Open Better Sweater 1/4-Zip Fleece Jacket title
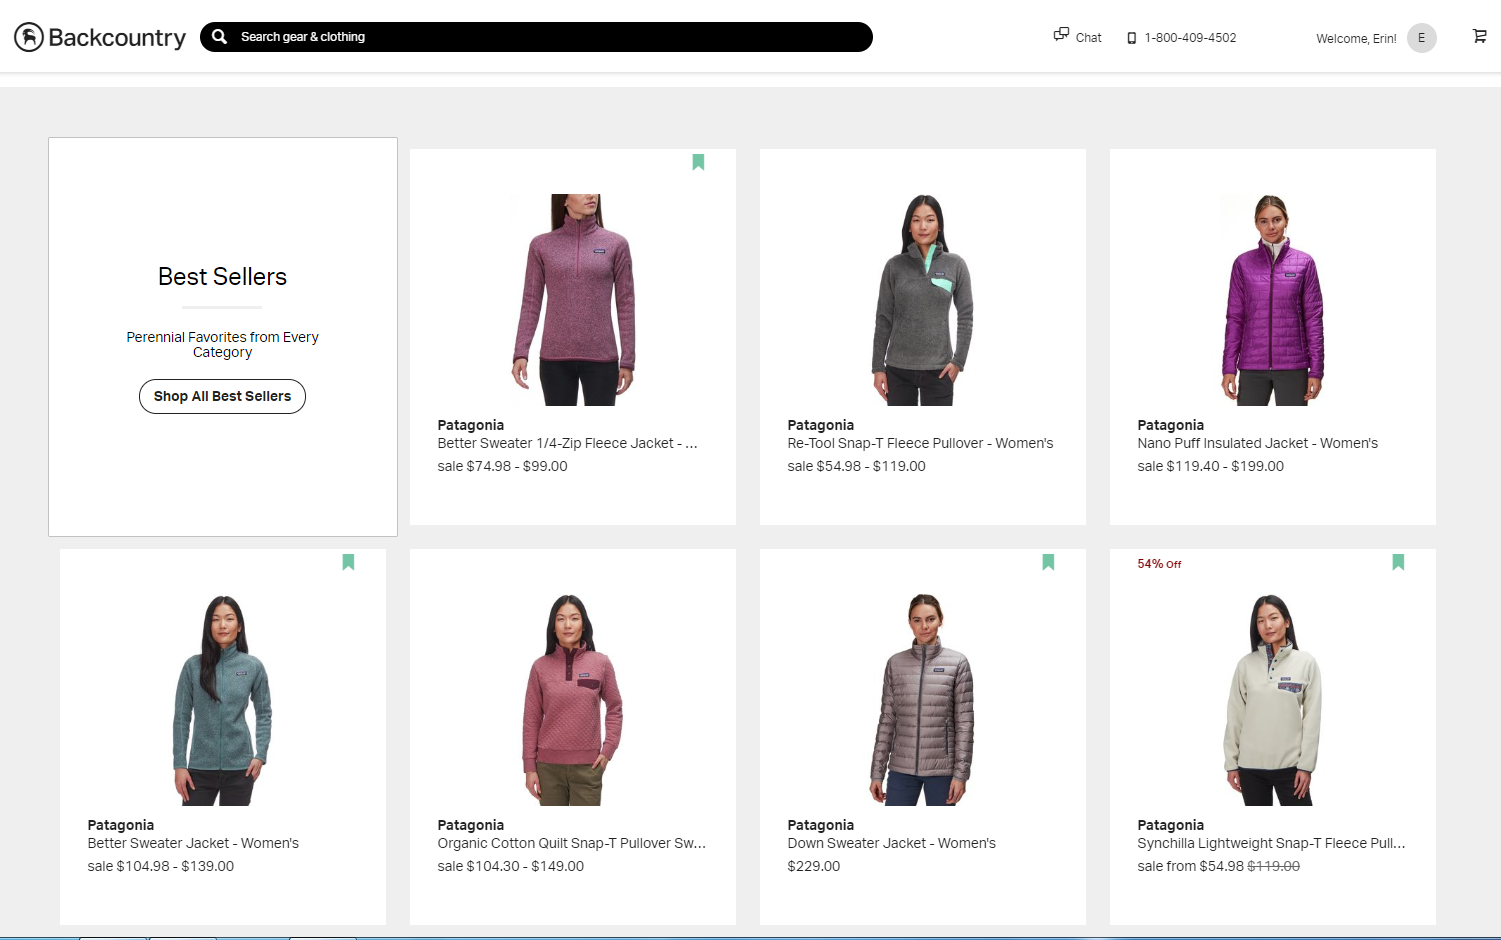 (x=567, y=443)
